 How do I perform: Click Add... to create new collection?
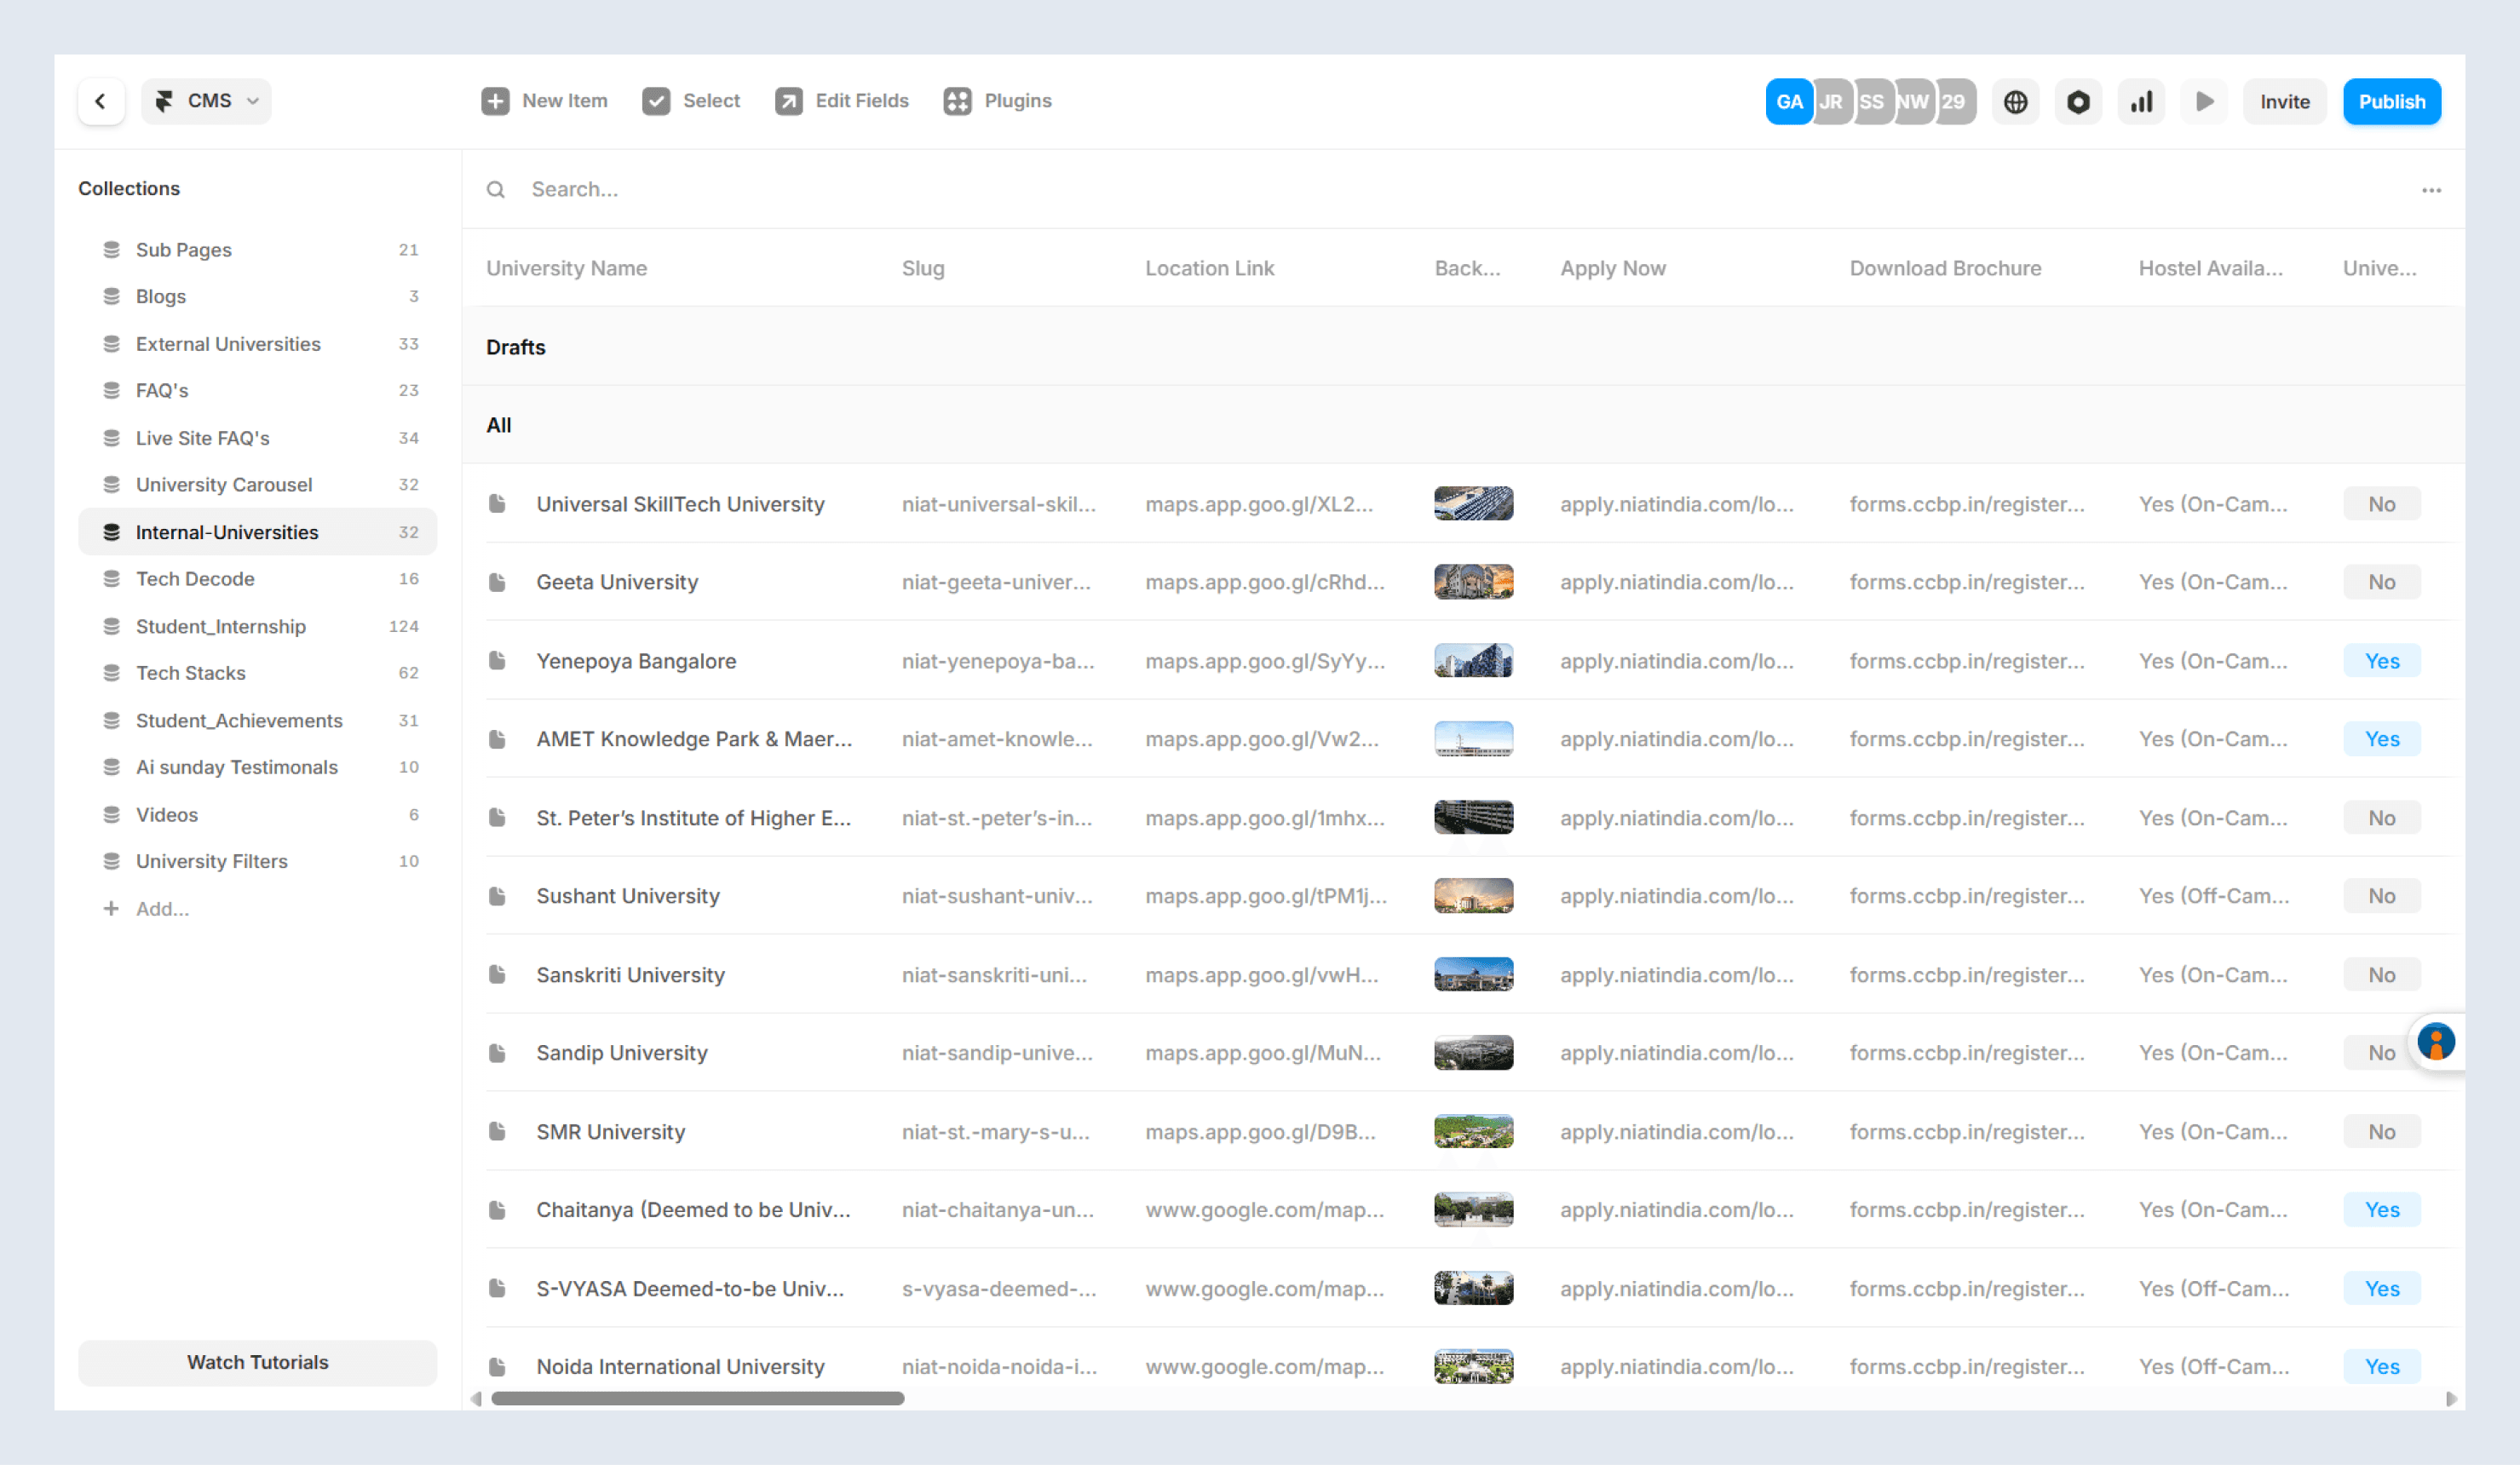[x=160, y=909]
